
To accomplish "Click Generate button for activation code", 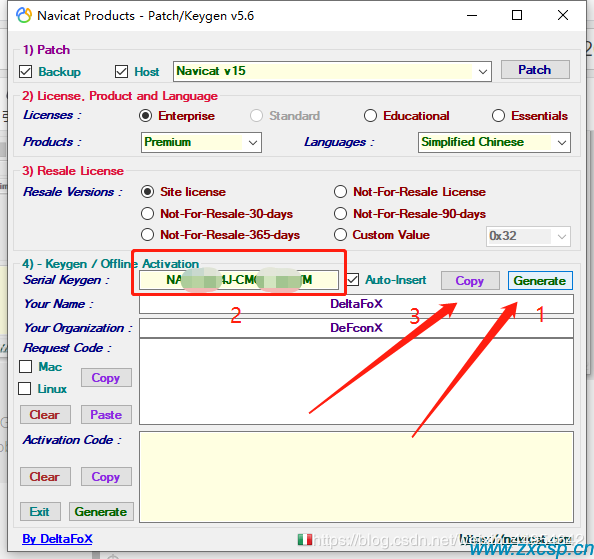I will coord(101,512).
